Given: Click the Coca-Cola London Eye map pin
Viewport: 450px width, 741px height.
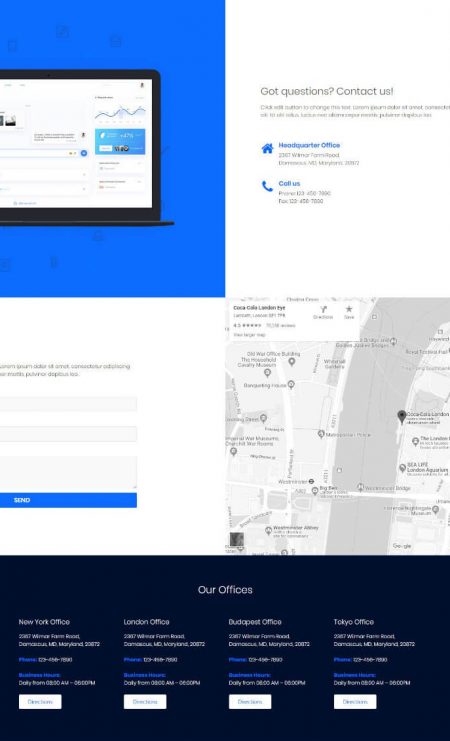Looking at the screenshot, I should pyautogui.click(x=402, y=417).
